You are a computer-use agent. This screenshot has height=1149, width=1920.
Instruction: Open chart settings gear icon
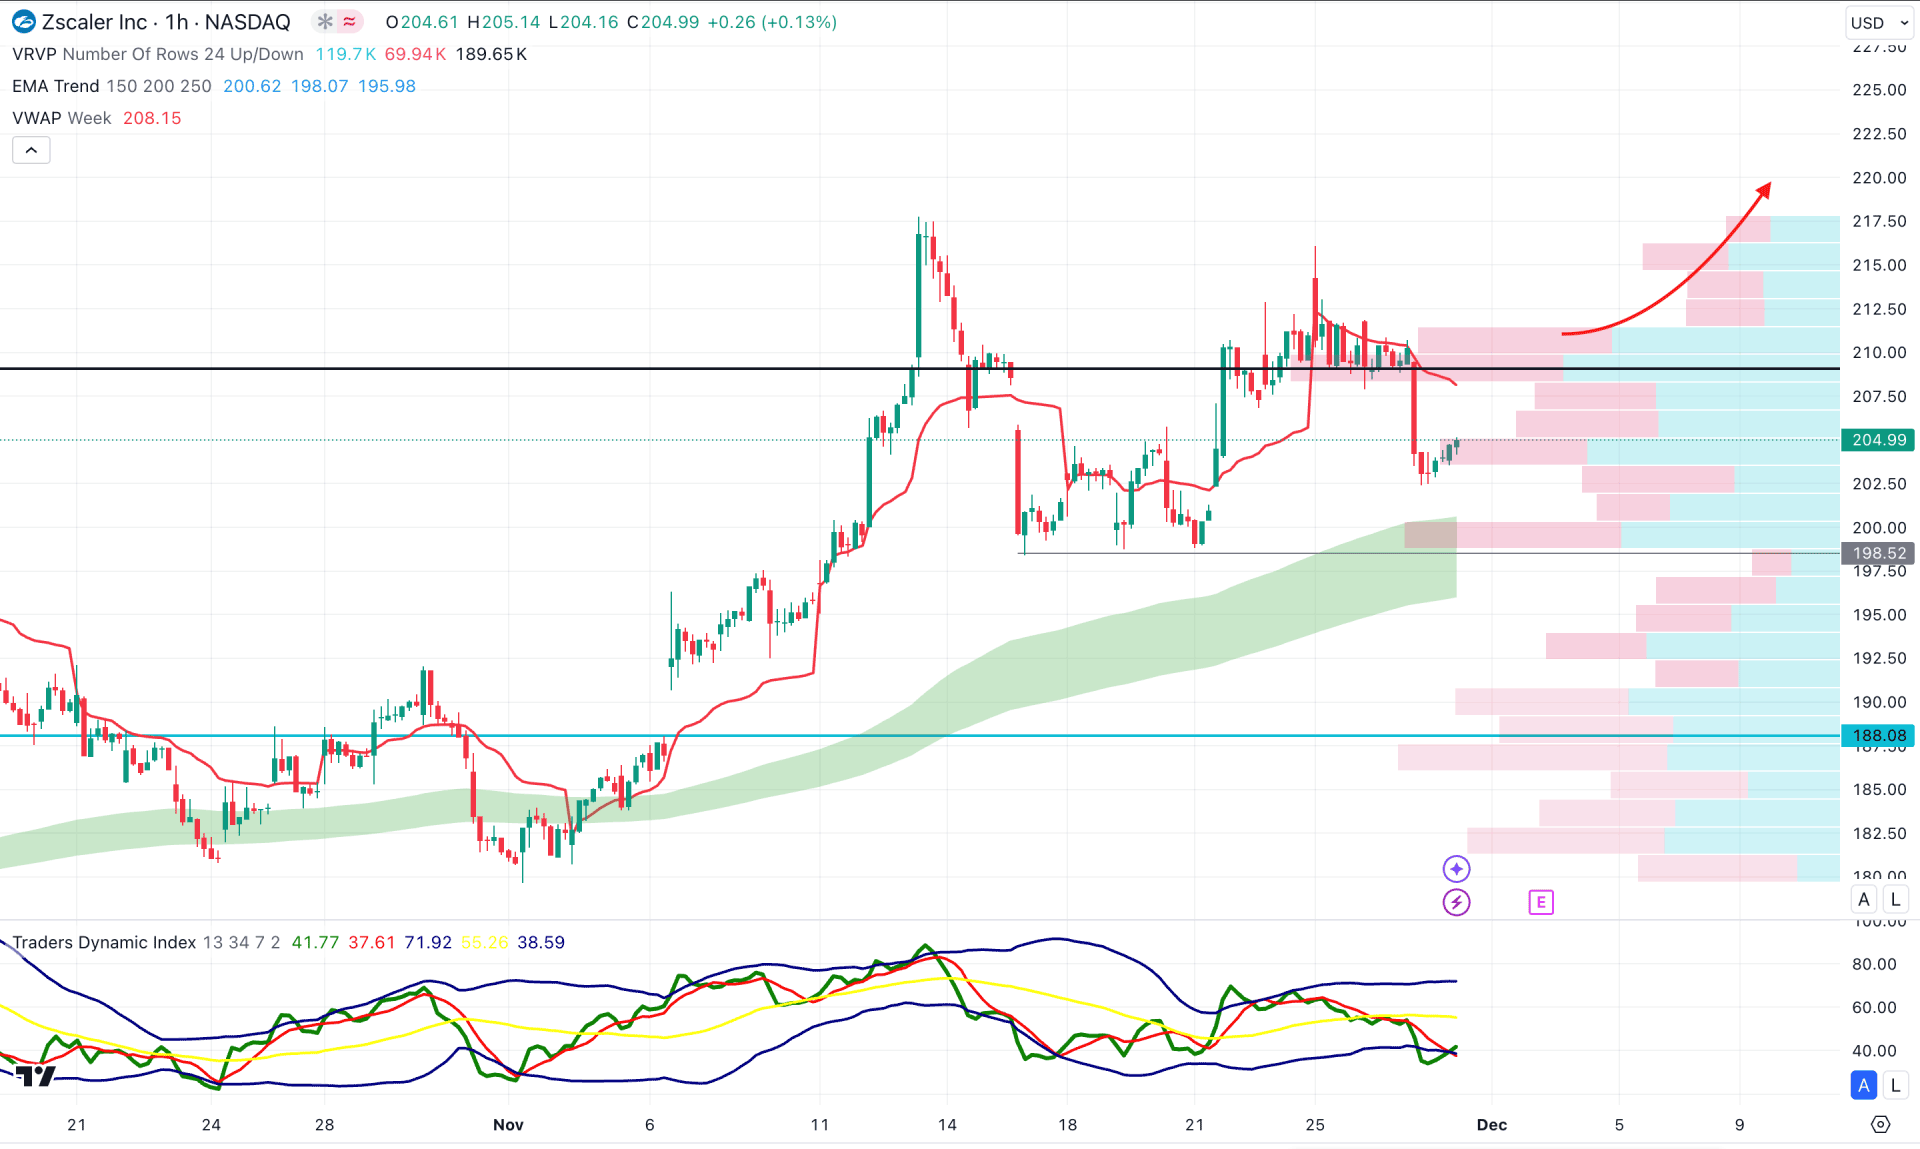1880,1125
